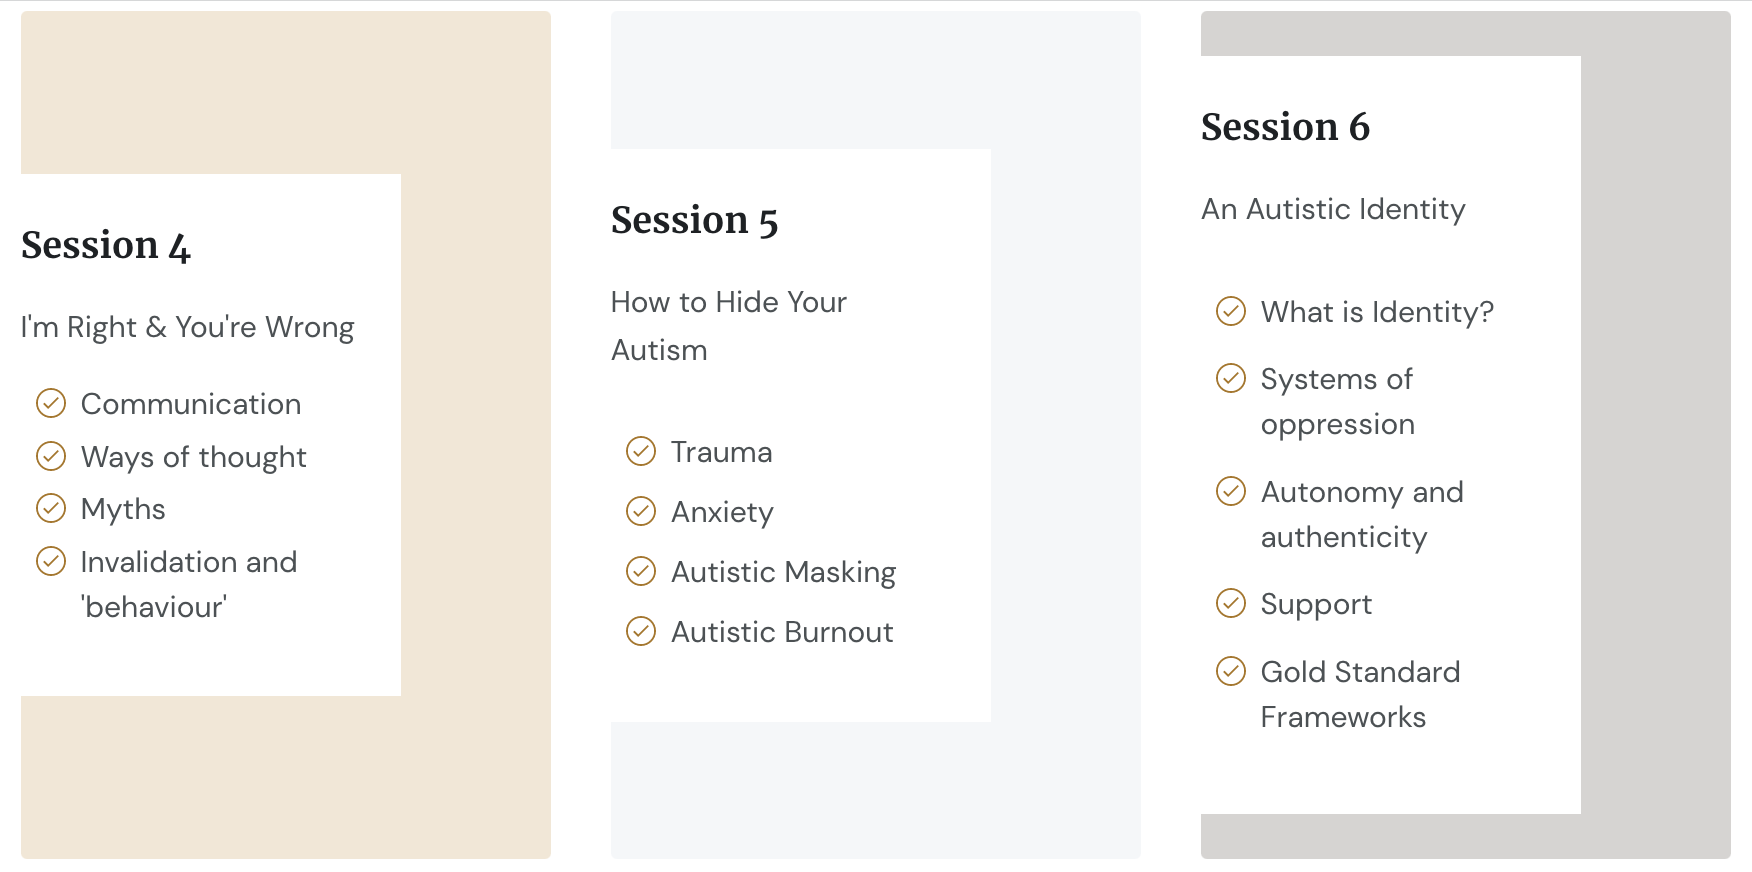Select the An Autistic Identity subtitle
This screenshot has width=1752, height=872.
click(x=1333, y=209)
